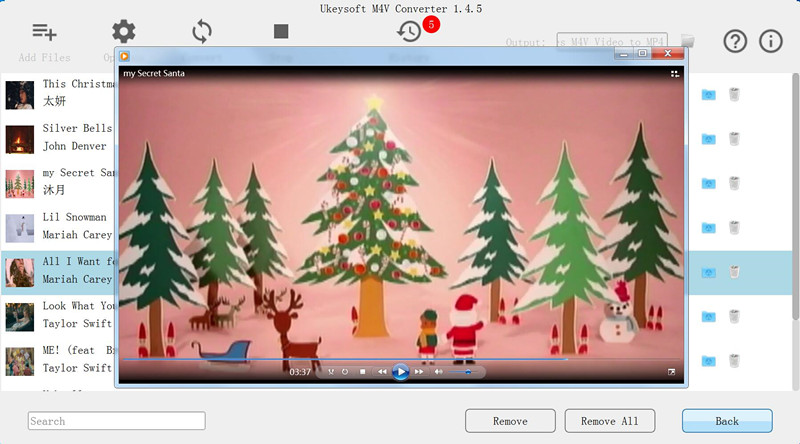Image resolution: width=800 pixels, height=444 pixels.
Task: Open folder for All I Want row
Action: click(x=708, y=273)
